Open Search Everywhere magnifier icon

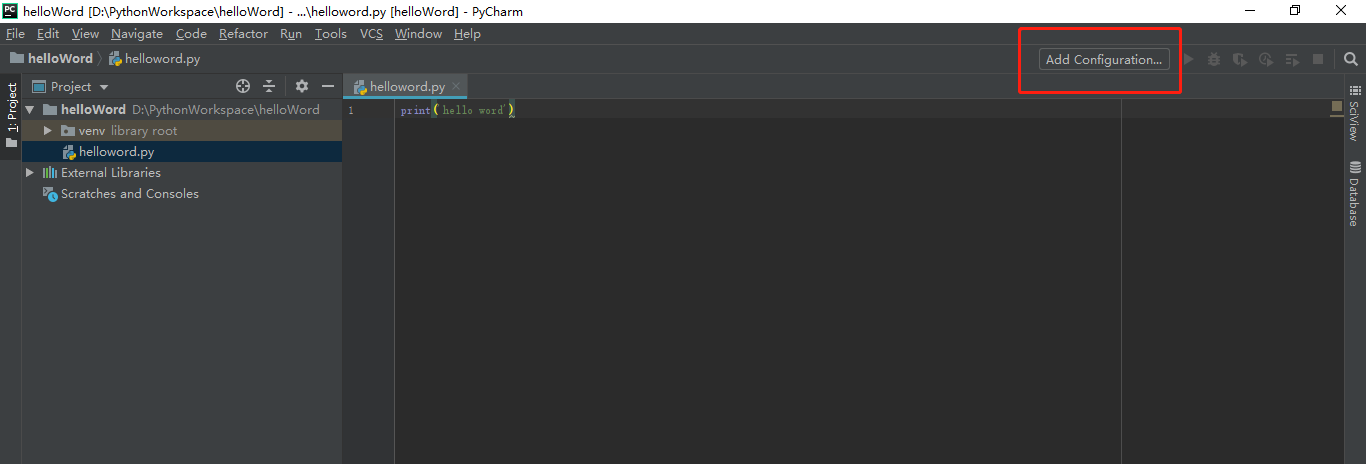(1351, 59)
